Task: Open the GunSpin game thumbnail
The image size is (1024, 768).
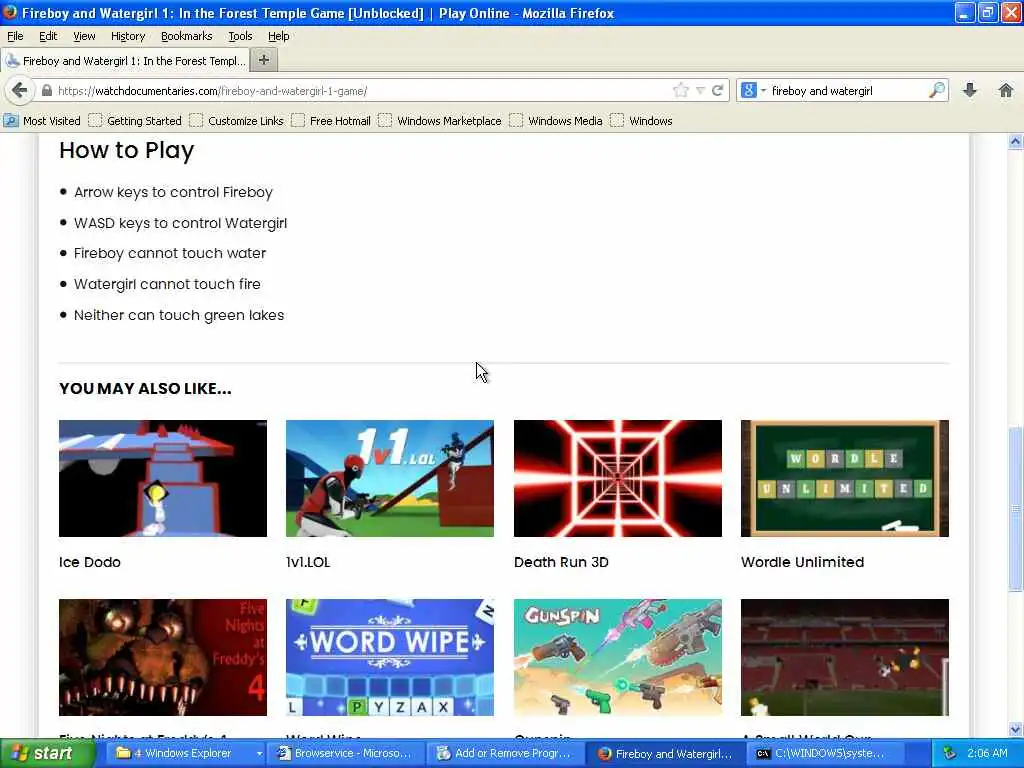Action: tap(618, 657)
